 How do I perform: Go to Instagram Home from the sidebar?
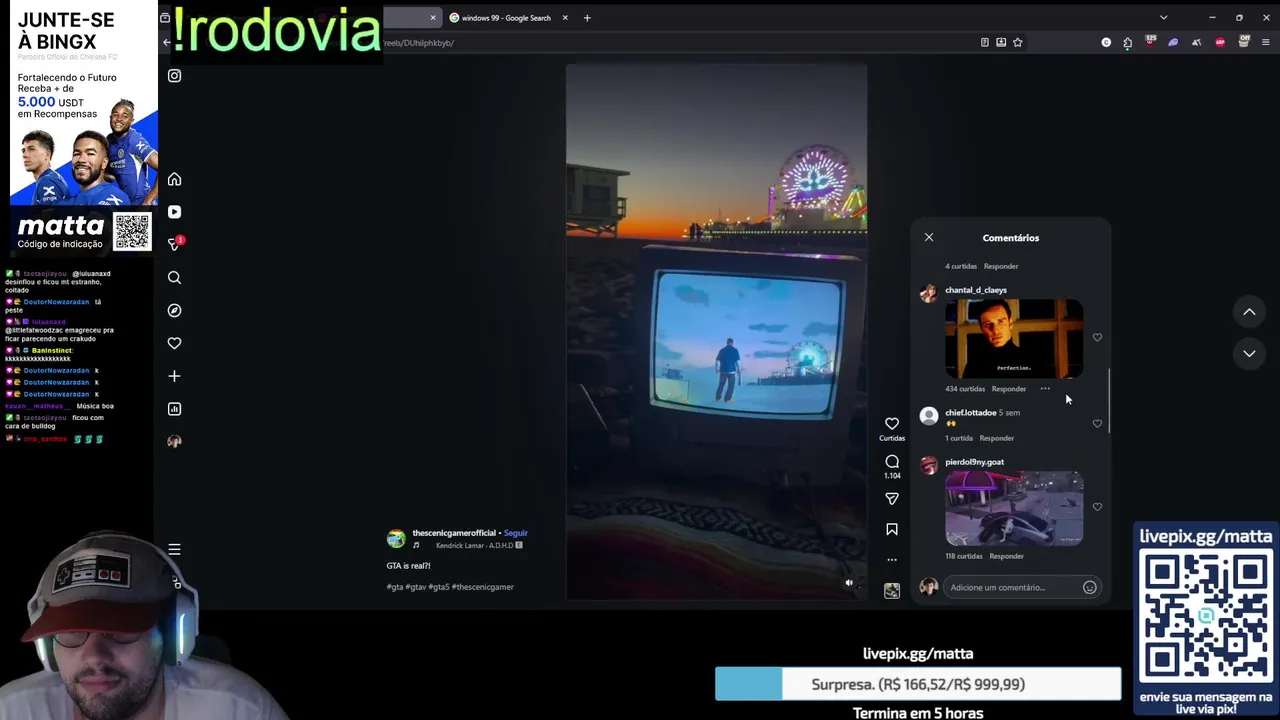tap(174, 179)
